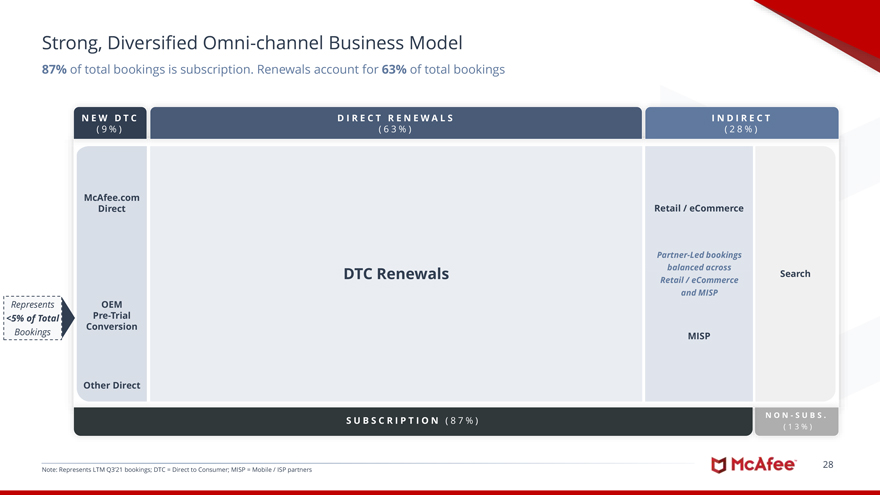Click the 'NEW DTC (9%)' header box
Screen dimensions: 880x495
(110, 123)
